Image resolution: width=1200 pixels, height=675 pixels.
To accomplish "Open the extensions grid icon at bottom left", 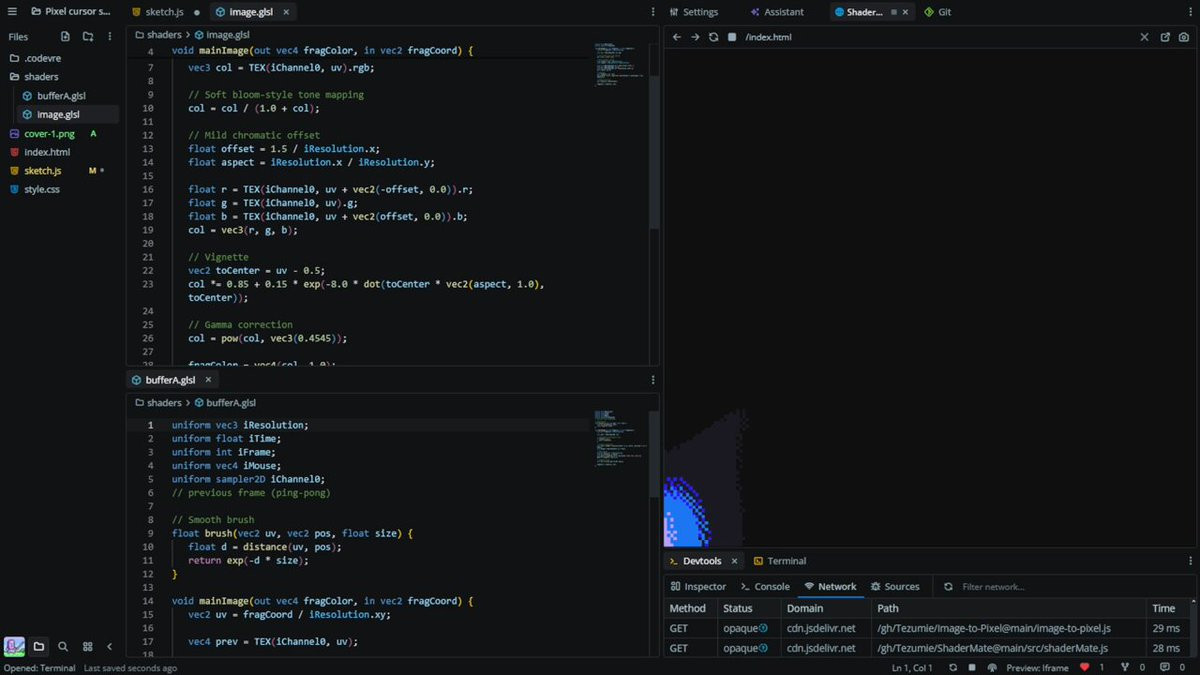I will tap(87, 647).
